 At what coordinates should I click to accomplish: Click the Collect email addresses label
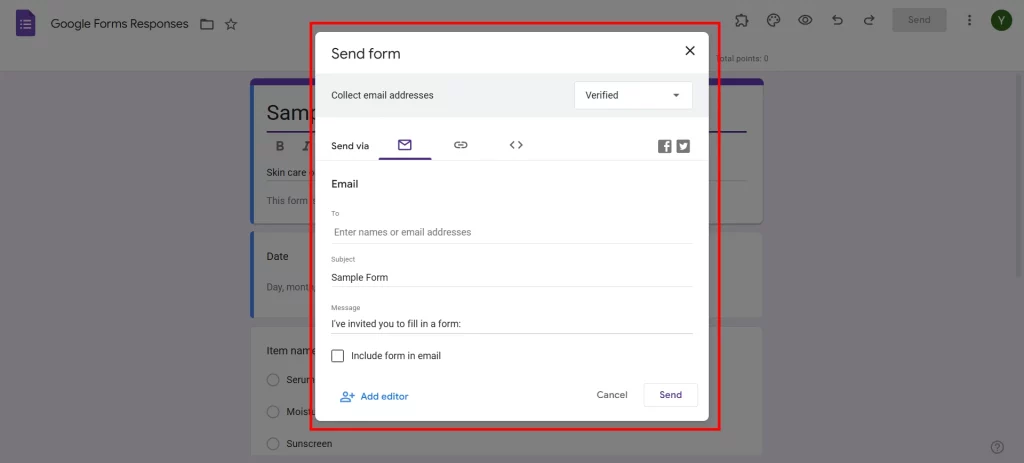[x=382, y=95]
